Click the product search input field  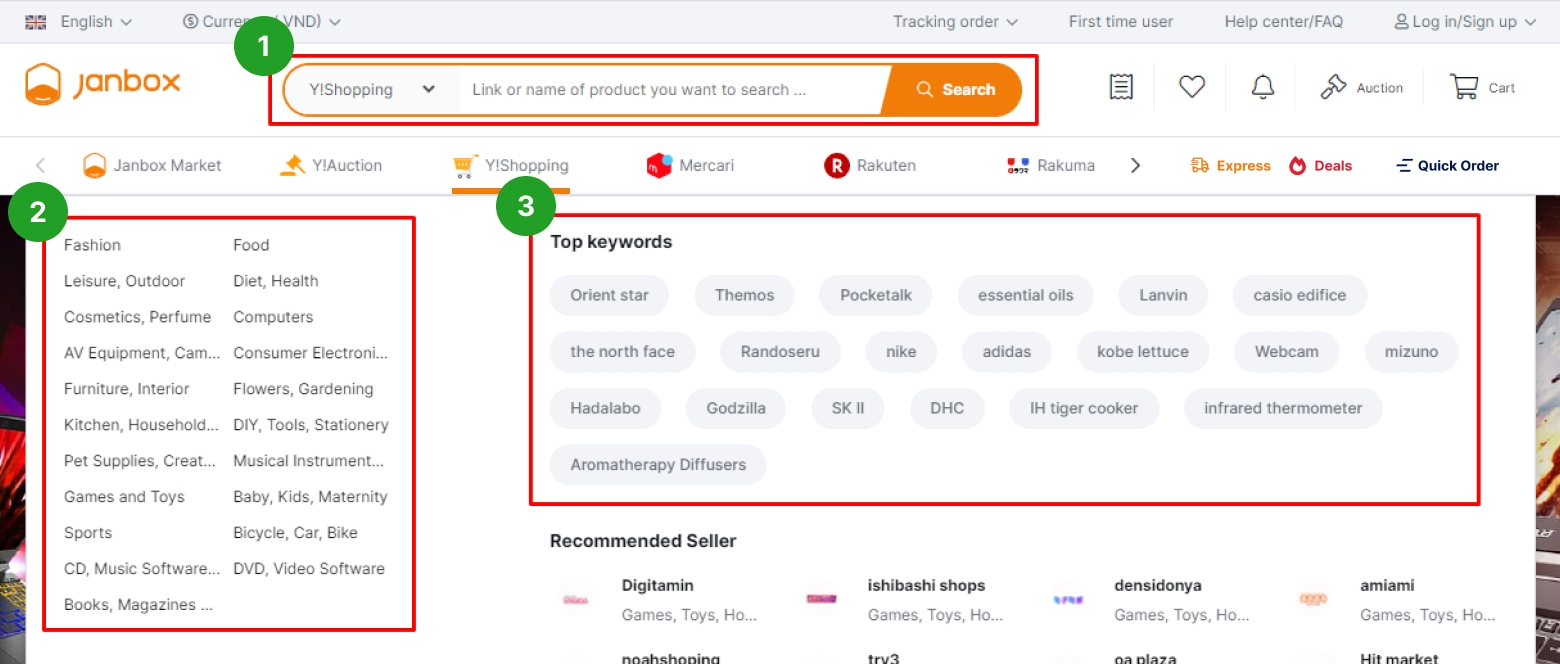click(670, 90)
